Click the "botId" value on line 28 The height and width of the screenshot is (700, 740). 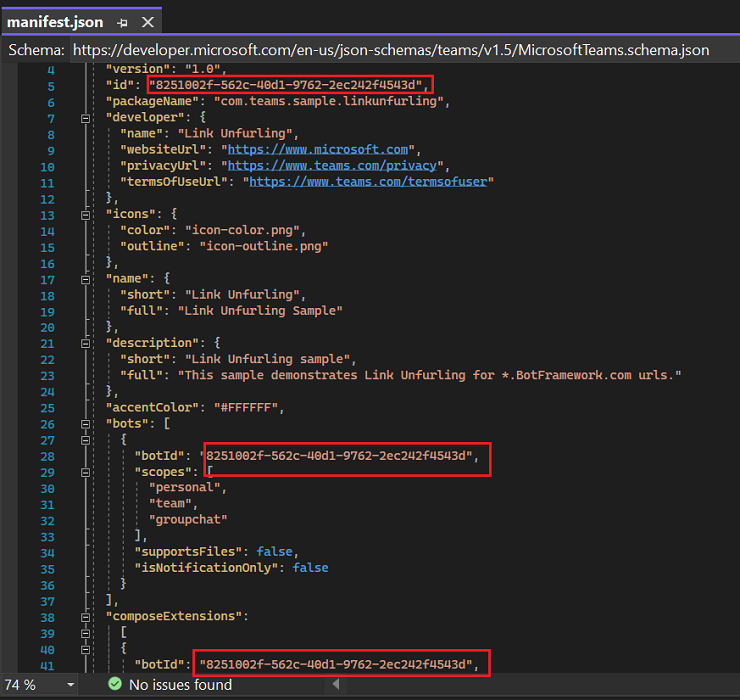(x=336, y=455)
